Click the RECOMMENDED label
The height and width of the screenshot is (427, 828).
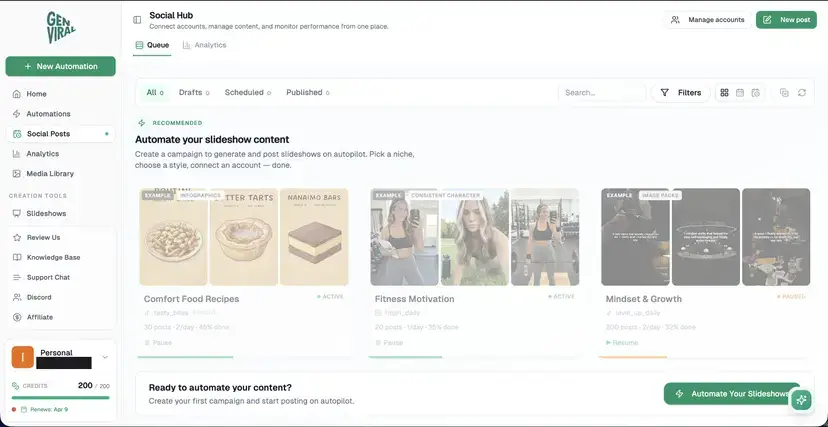[177, 123]
